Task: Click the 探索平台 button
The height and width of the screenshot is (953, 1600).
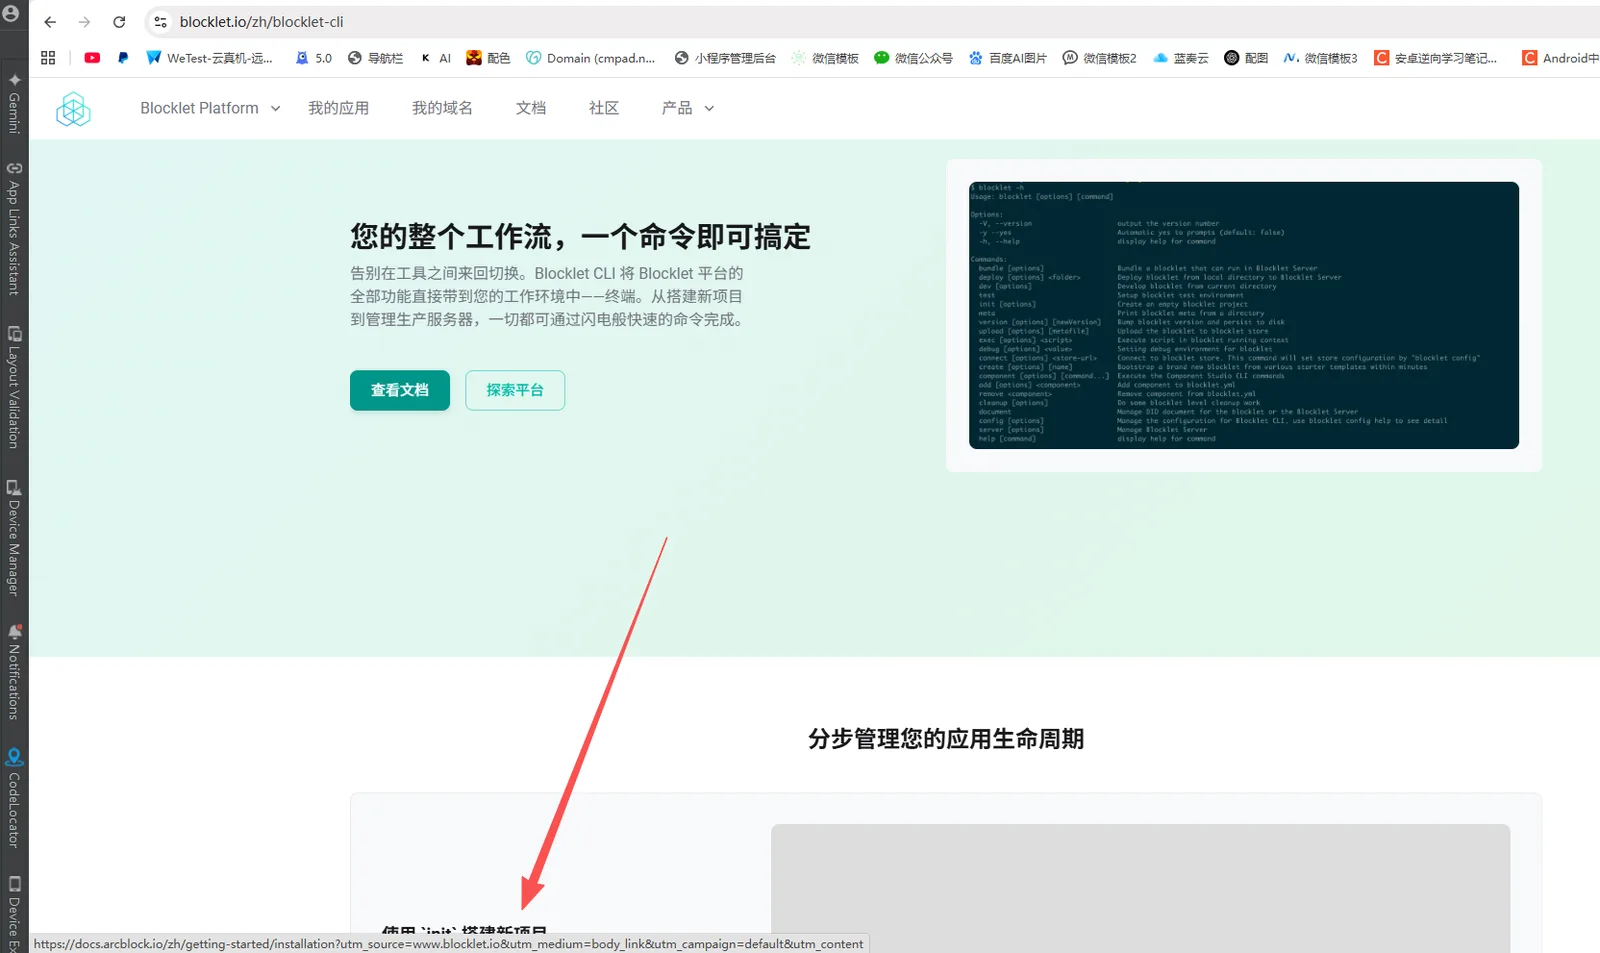Action: click(515, 390)
